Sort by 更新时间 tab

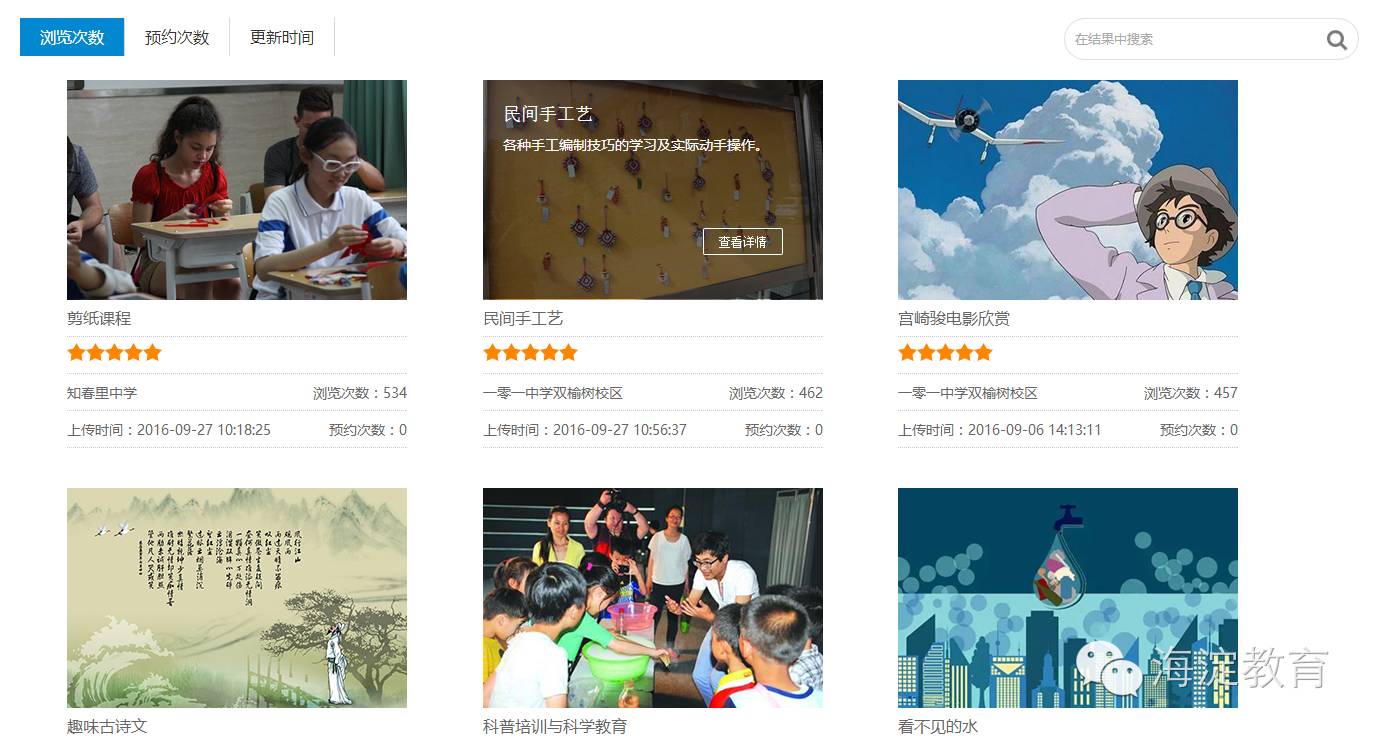pyautogui.click(x=282, y=37)
